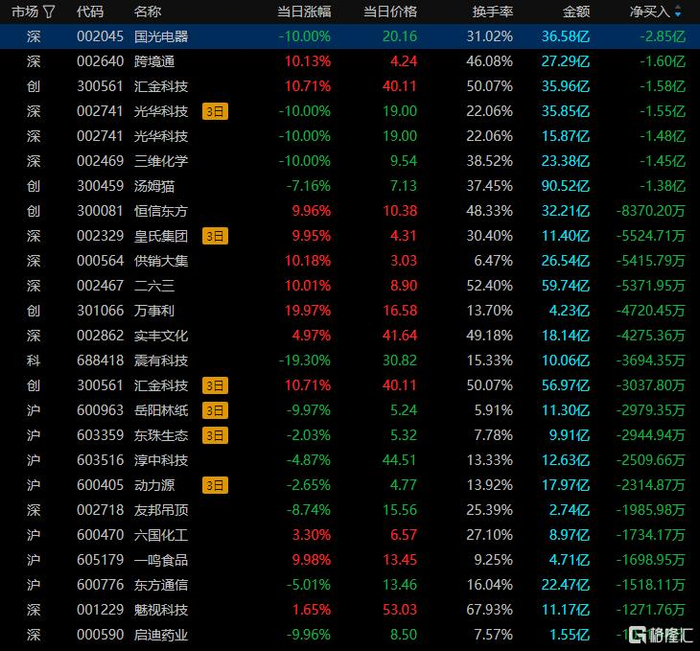The image size is (700, 651).
Task: Click the 90.52亿 amount cell
Action: (x=566, y=186)
